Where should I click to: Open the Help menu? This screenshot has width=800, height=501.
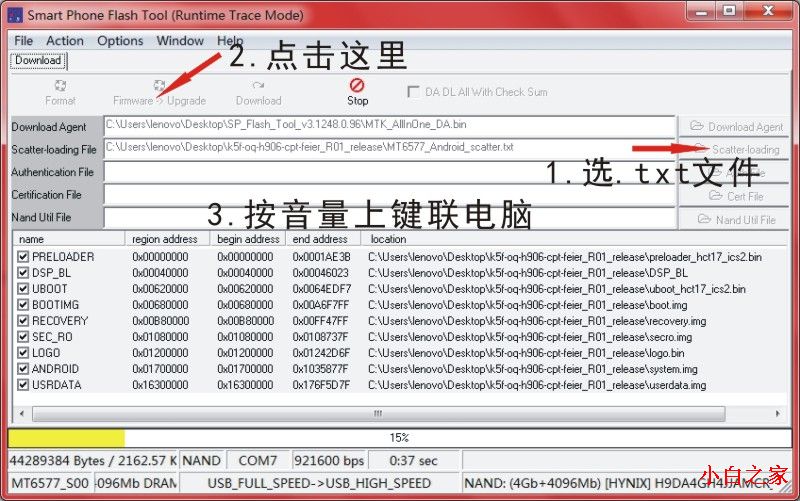pyautogui.click(x=230, y=40)
